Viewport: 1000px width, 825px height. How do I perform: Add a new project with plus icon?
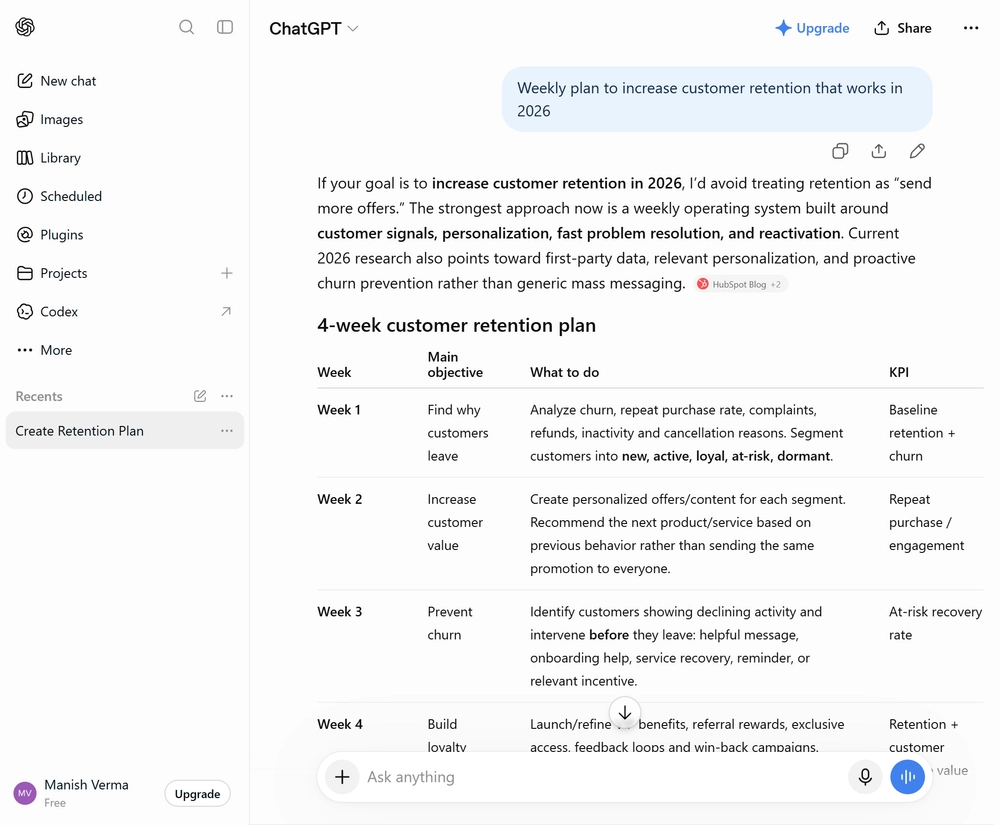226,273
